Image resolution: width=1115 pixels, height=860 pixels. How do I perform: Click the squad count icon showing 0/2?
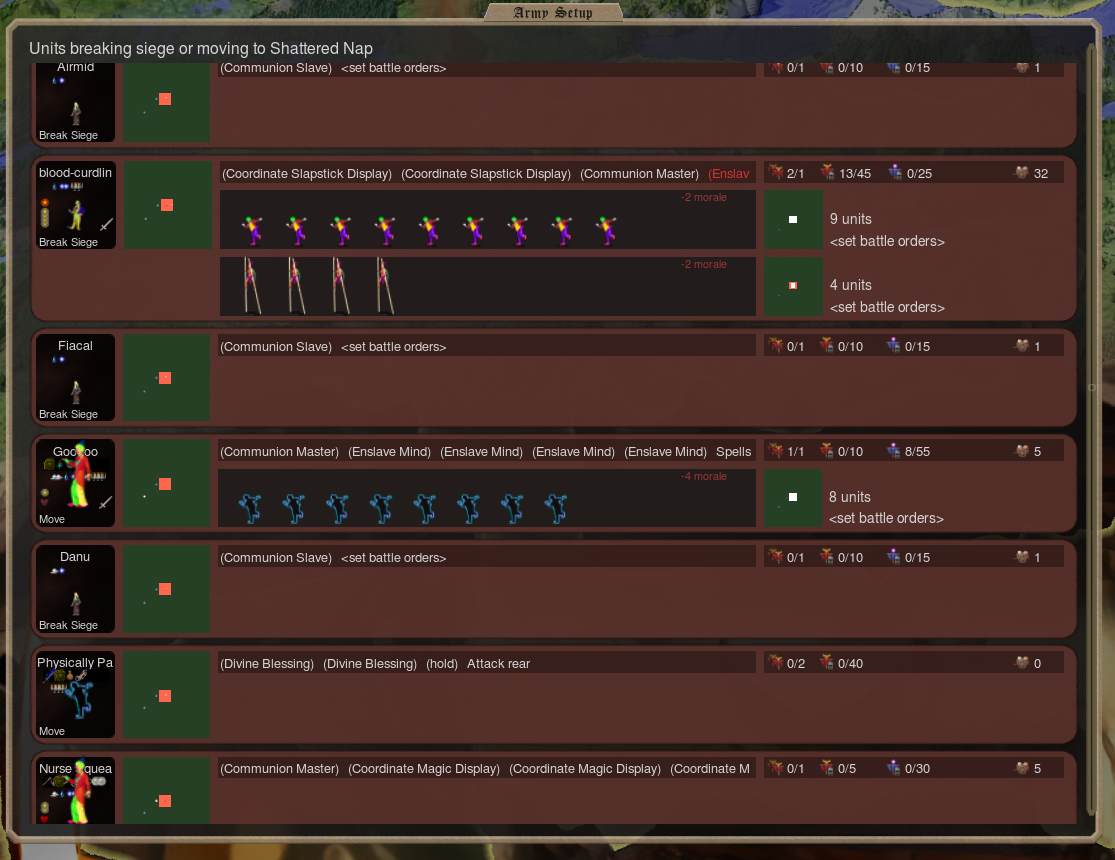(x=776, y=662)
